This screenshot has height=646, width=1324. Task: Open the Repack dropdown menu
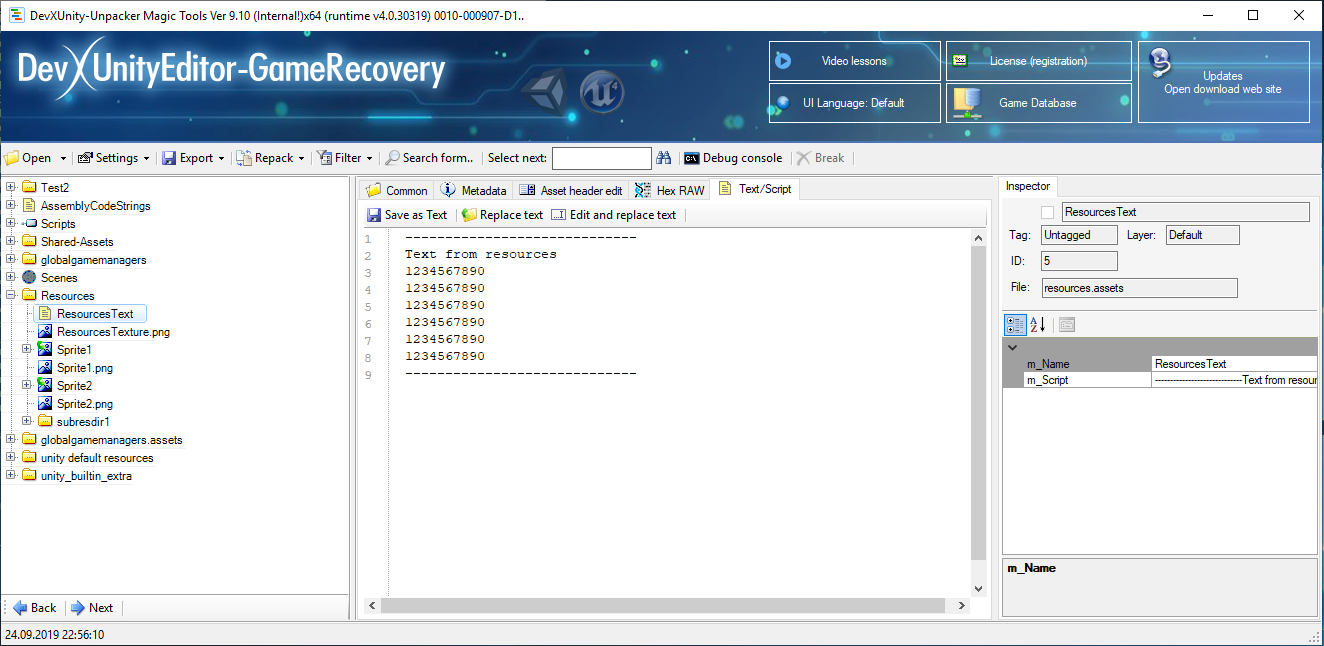click(x=271, y=158)
